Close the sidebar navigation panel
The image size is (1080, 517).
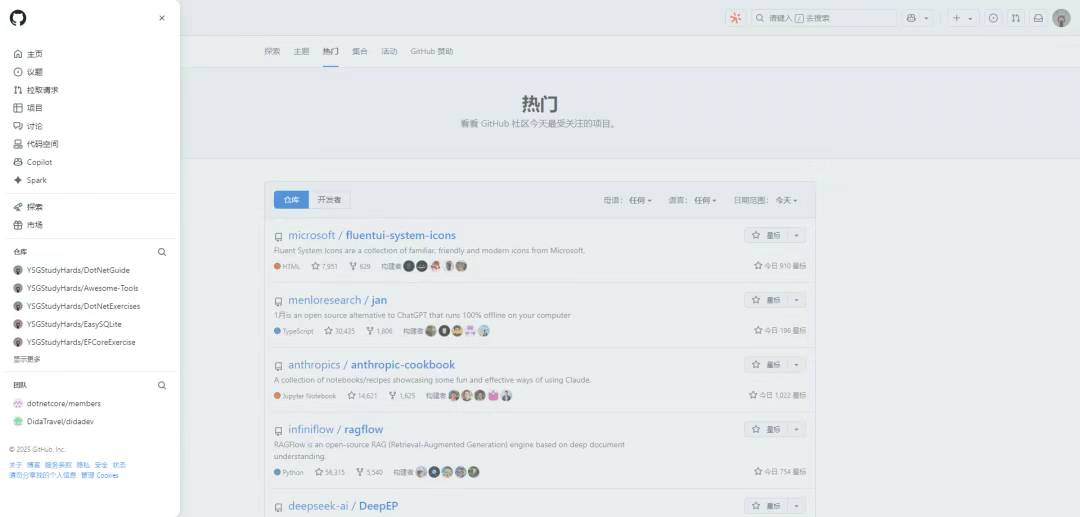pos(162,19)
